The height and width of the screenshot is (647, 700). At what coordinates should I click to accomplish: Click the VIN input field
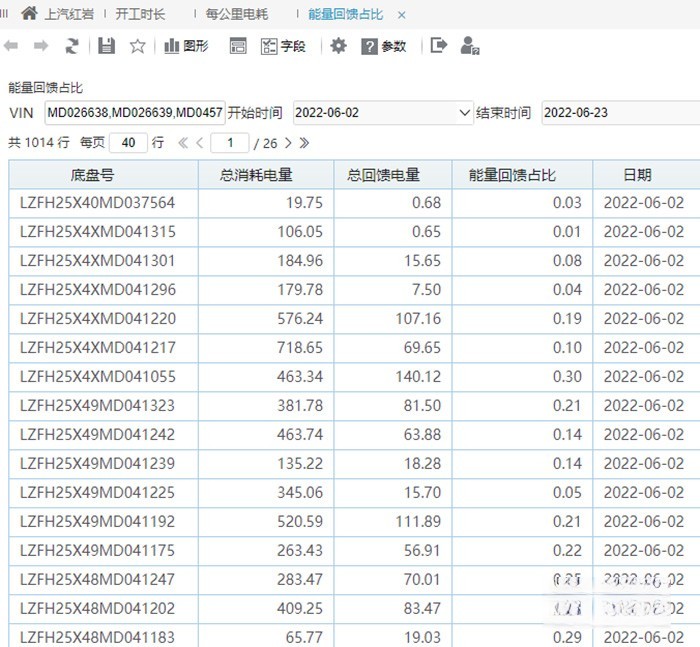(134, 113)
